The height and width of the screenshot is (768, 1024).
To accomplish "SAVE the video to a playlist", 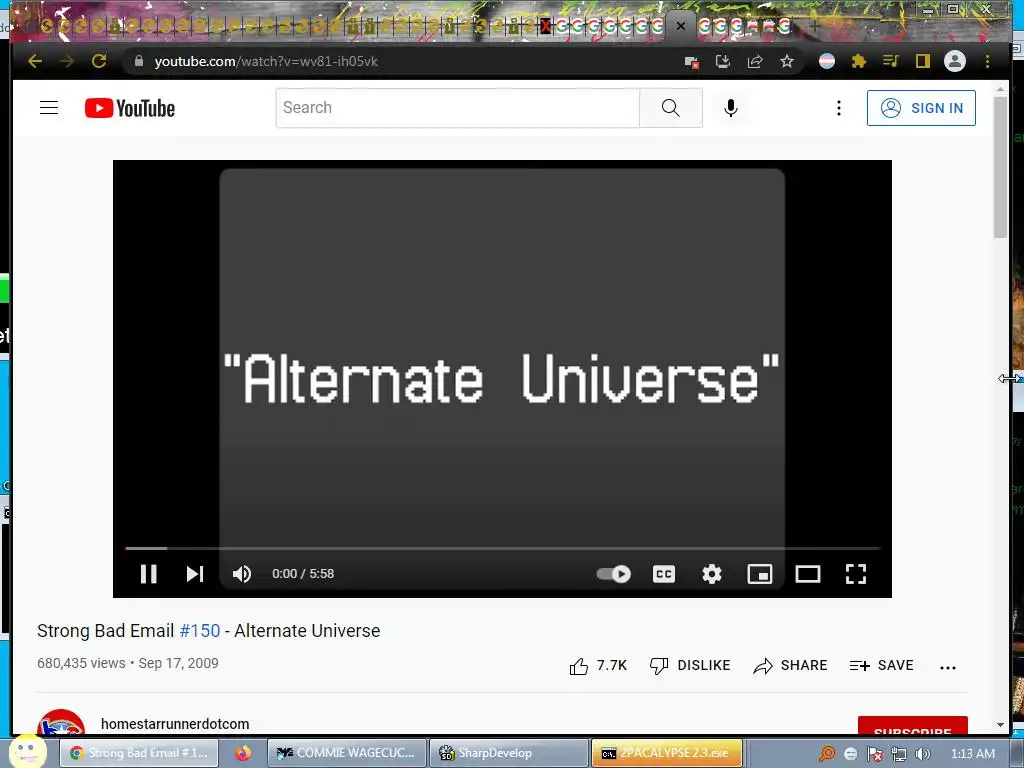I will coord(881,665).
